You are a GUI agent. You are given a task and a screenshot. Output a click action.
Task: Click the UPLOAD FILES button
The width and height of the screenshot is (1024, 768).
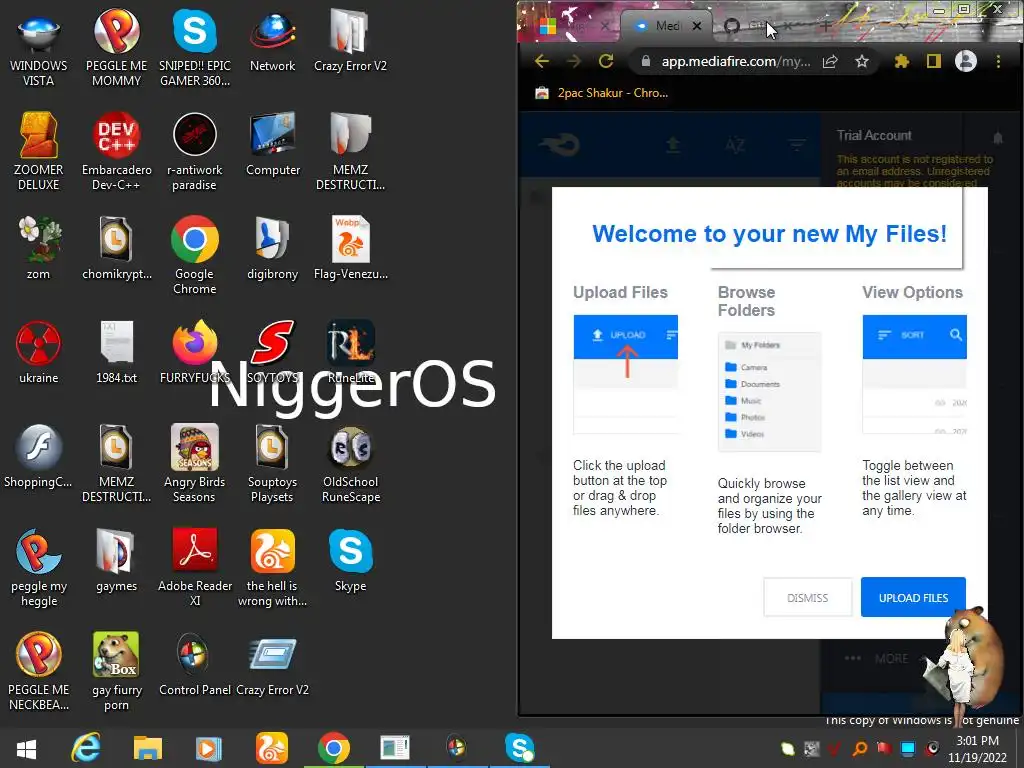913,598
